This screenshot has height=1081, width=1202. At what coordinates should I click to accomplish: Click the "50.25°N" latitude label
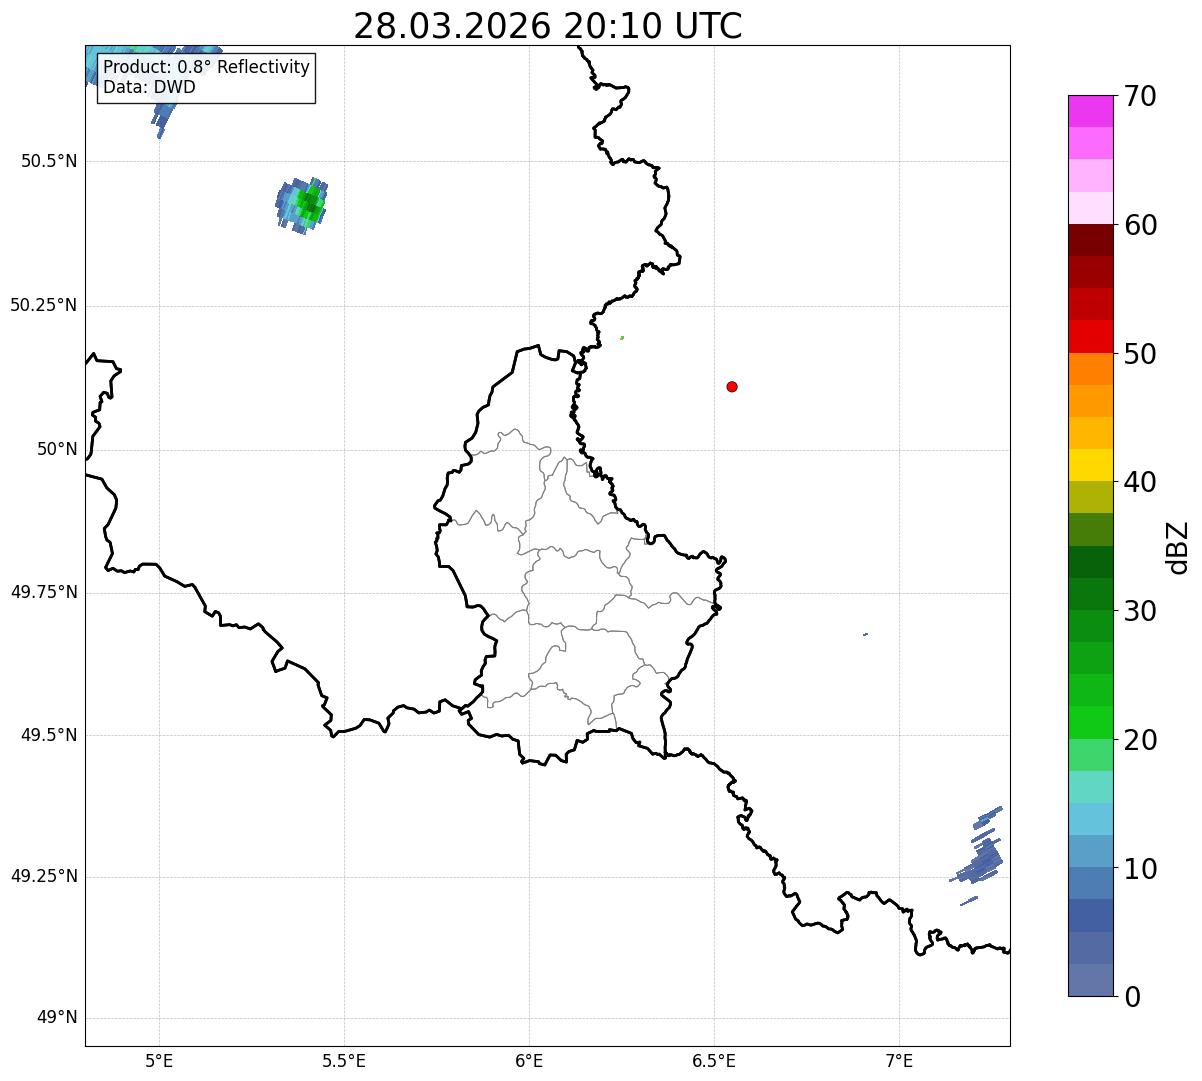43,305
